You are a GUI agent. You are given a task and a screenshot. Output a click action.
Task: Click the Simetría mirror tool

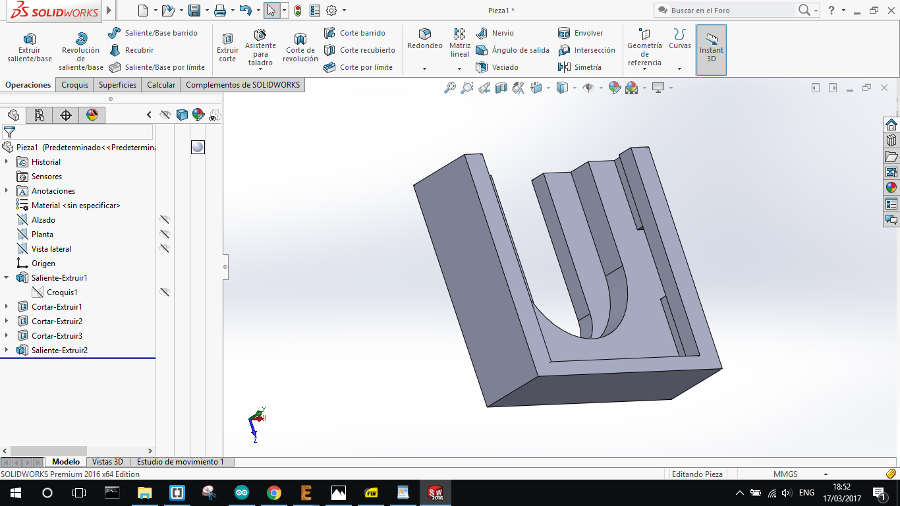point(580,67)
